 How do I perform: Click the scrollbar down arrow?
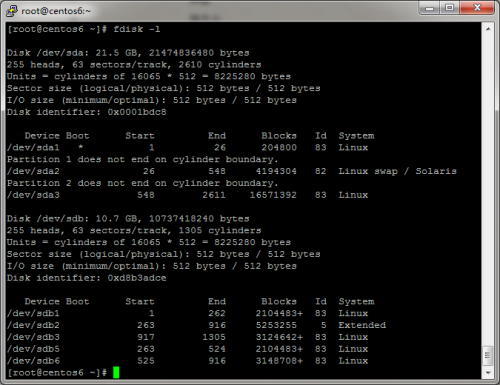coord(488,372)
